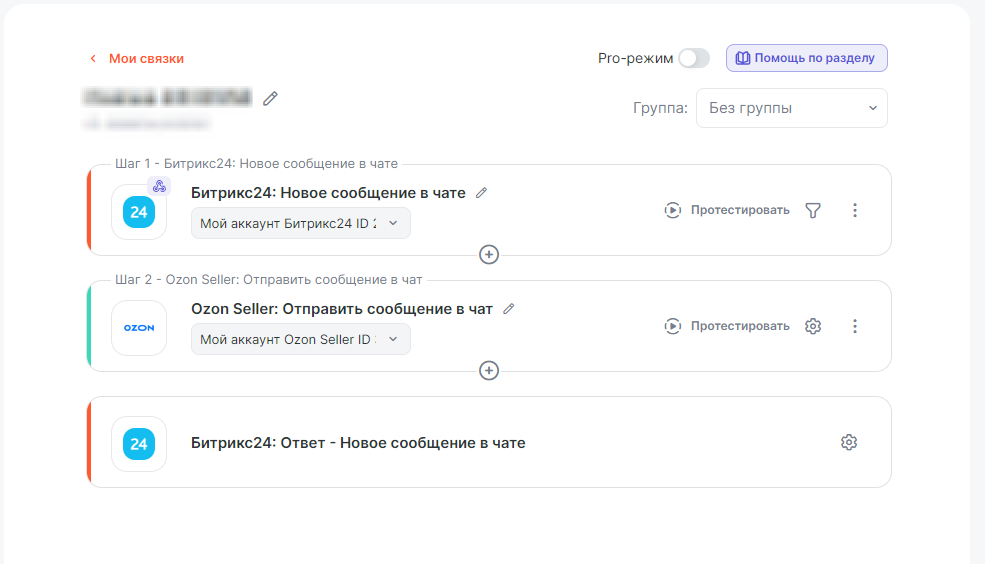This screenshot has height=564, width=985.
Task: Open three-dot menu on Bitrix24 step
Action: pyautogui.click(x=854, y=210)
